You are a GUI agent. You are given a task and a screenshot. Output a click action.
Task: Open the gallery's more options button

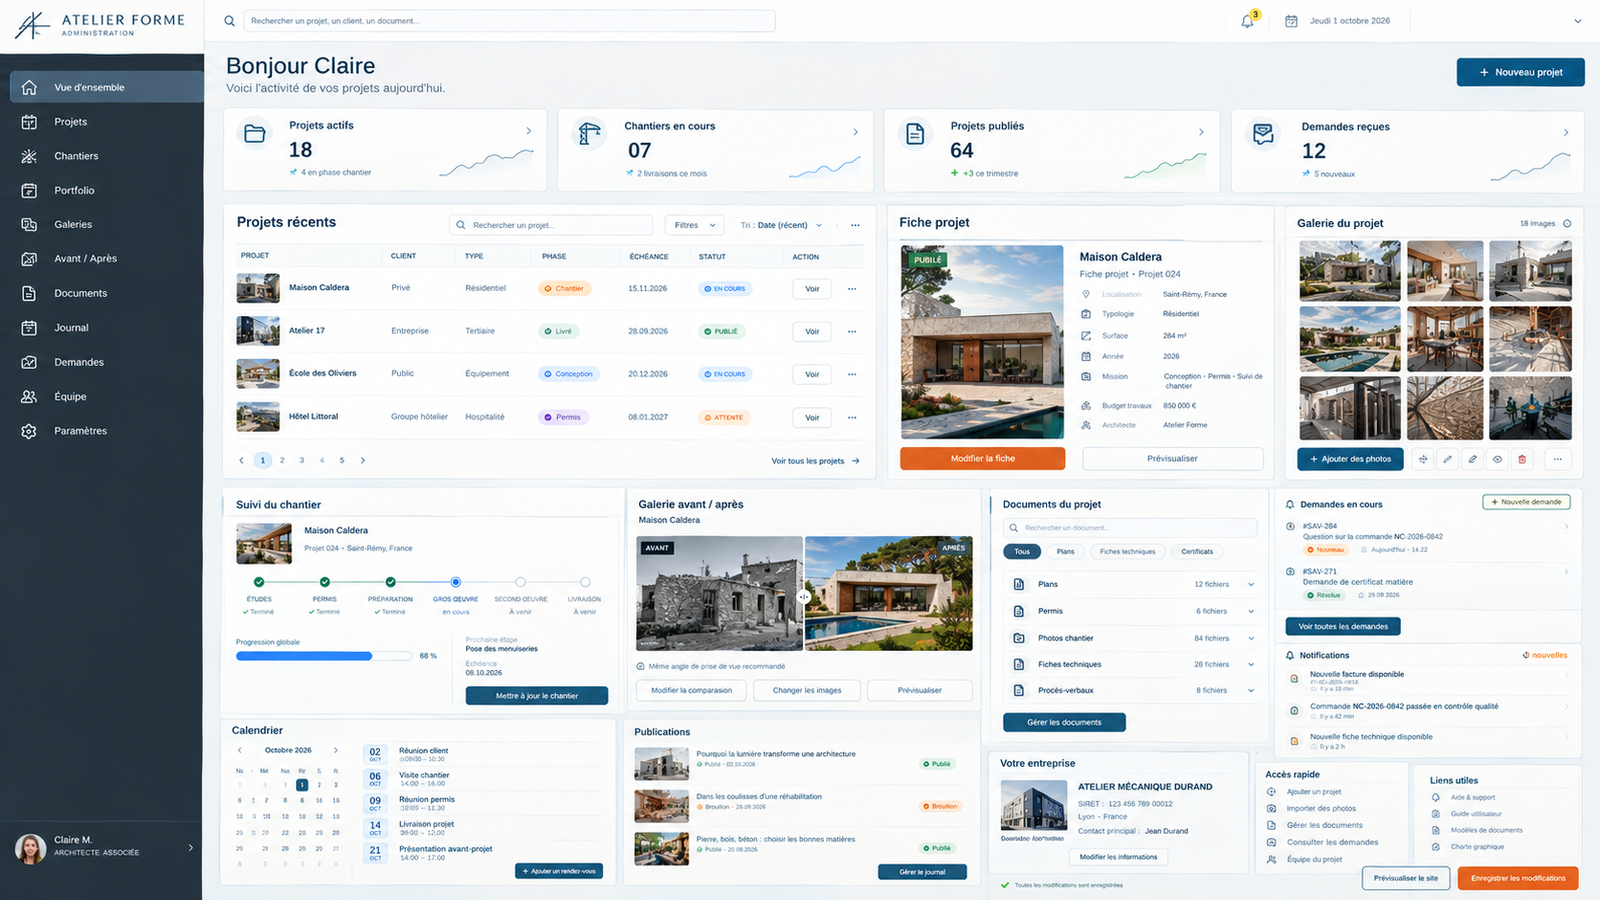(x=1557, y=459)
